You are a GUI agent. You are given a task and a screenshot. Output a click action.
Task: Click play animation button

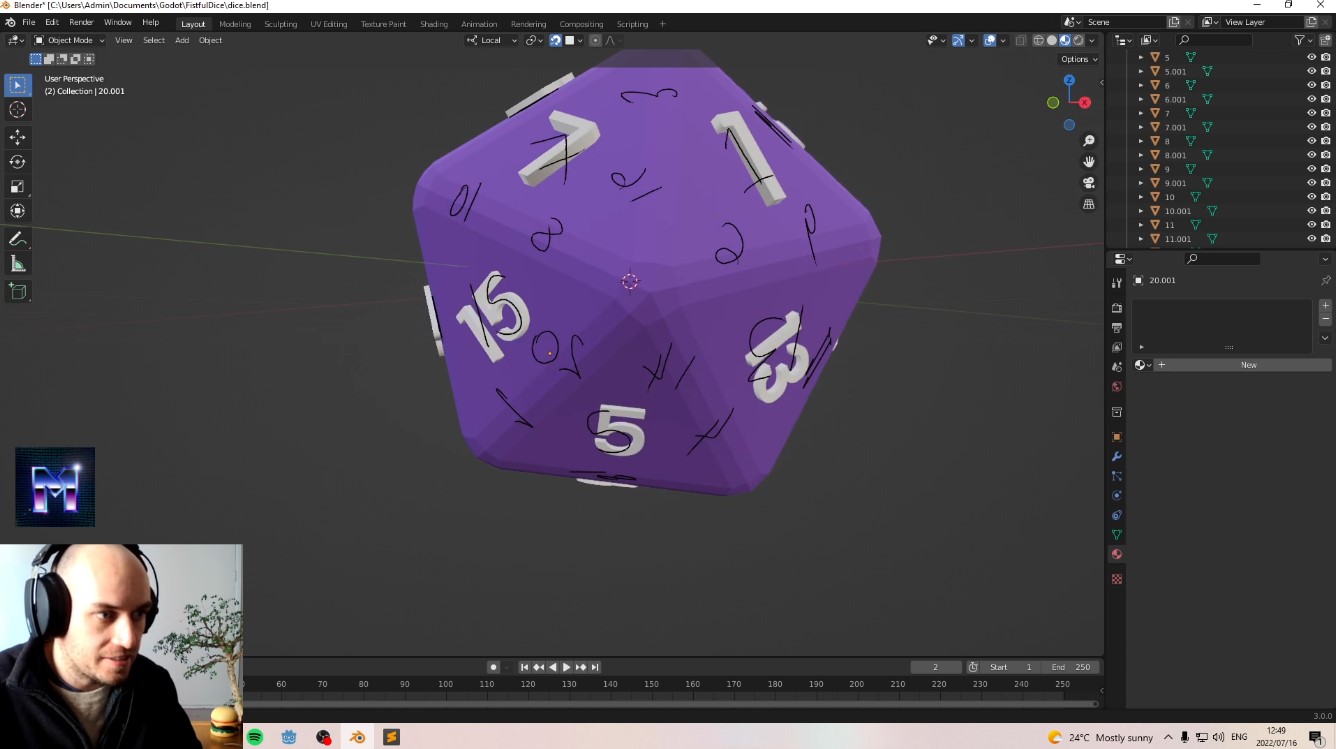click(567, 667)
